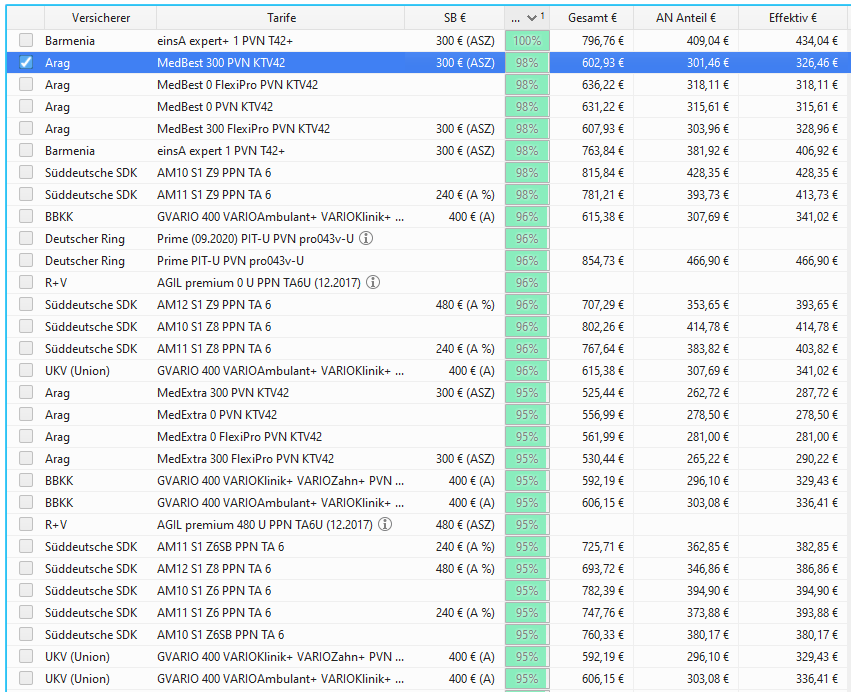Select the "413,73 €" Effektiv value
Viewport: 851px width, 692px height.
click(817, 195)
